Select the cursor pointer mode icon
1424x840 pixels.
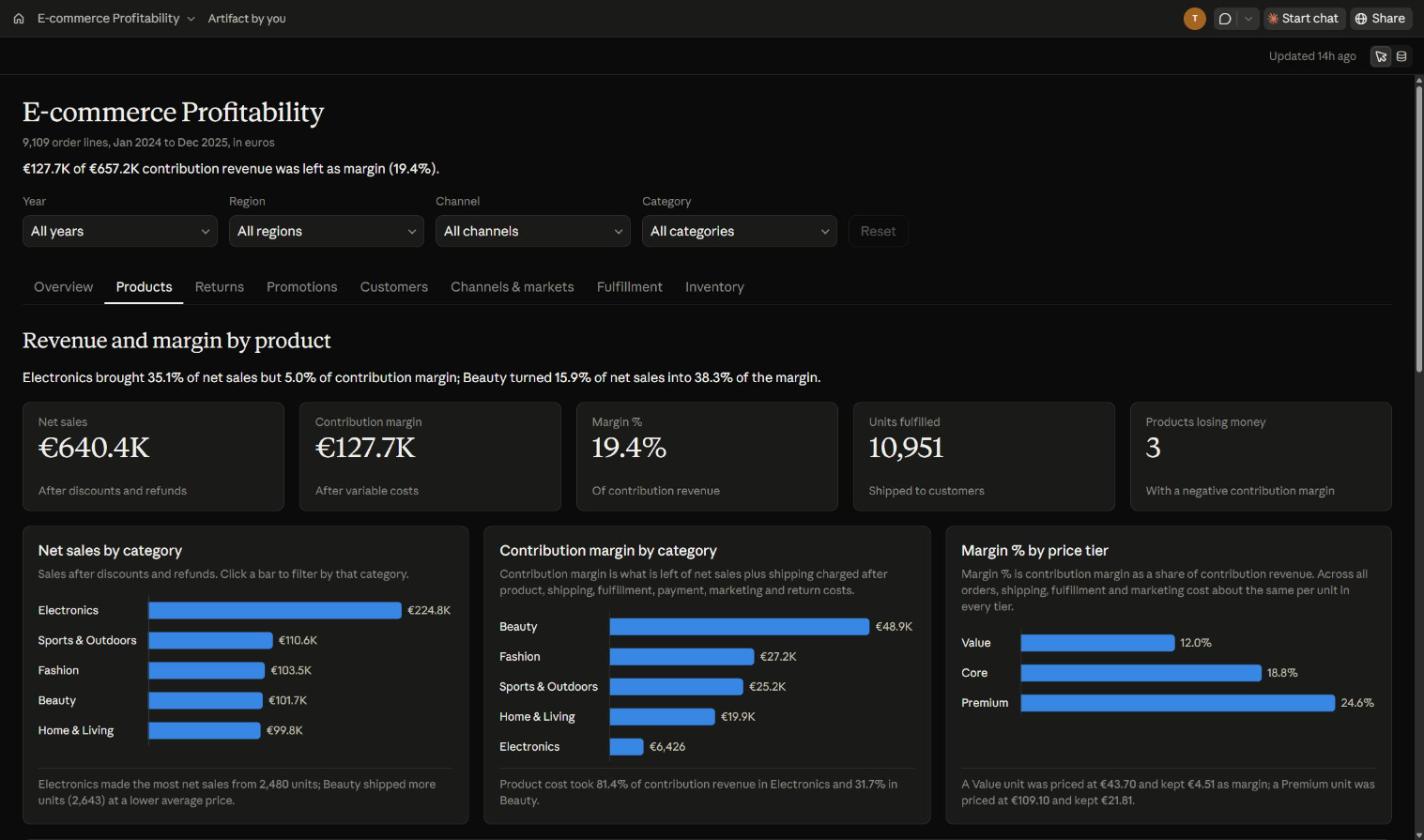click(1381, 56)
